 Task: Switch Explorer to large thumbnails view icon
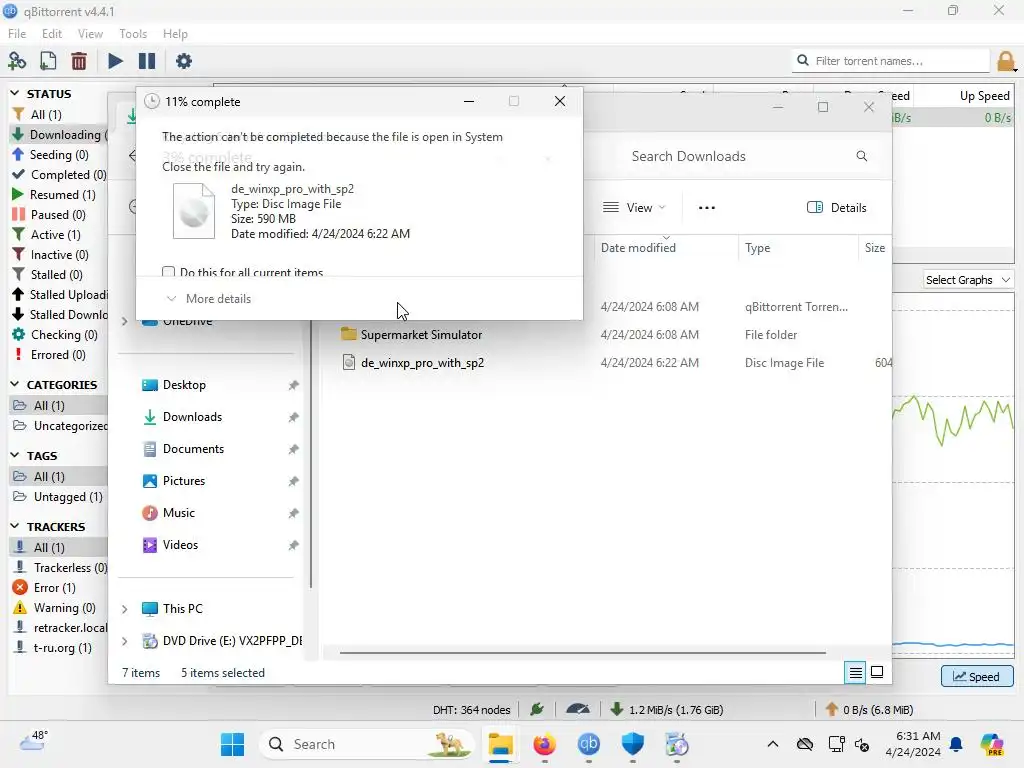[x=877, y=672]
